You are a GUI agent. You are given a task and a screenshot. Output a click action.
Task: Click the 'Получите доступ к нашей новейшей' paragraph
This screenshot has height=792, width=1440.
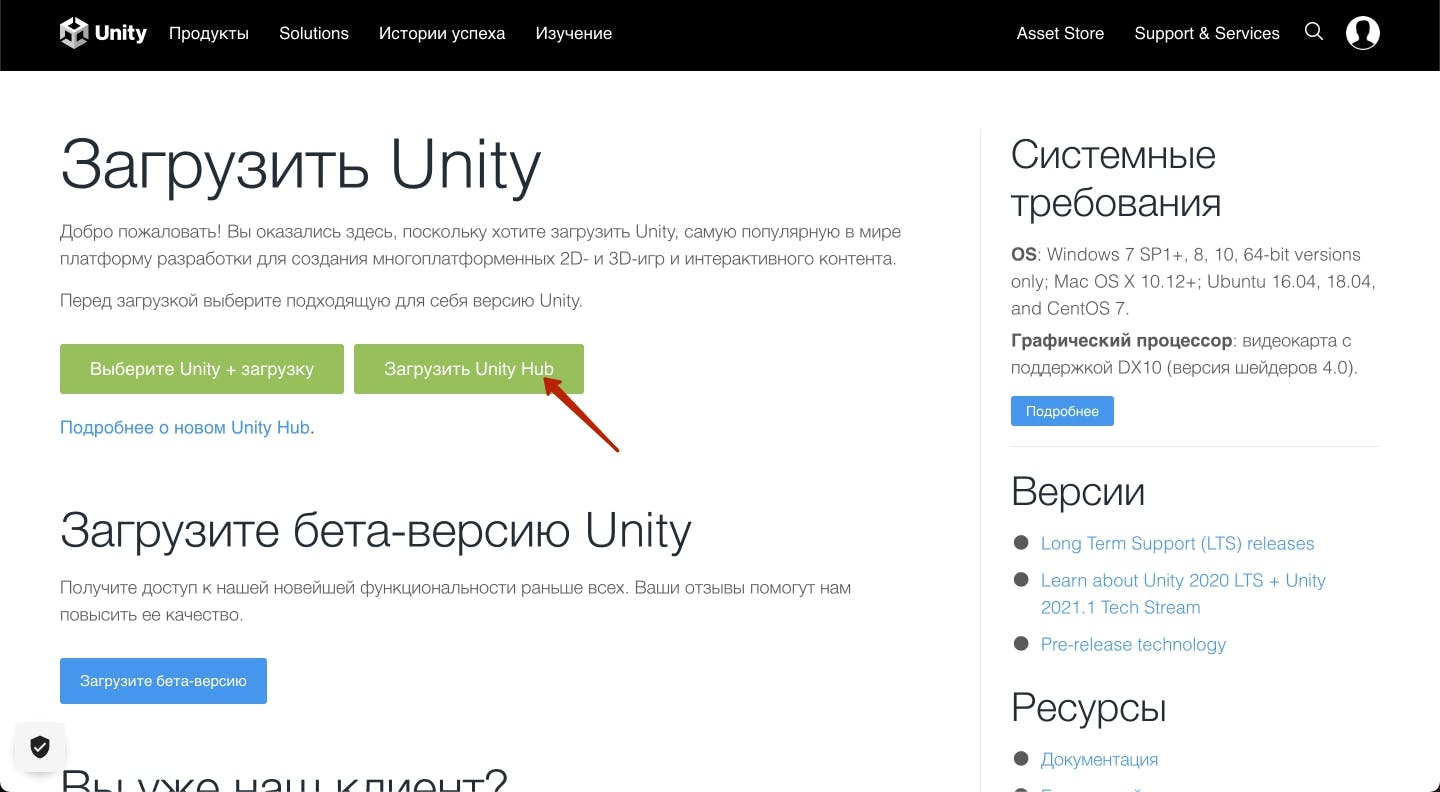point(455,600)
